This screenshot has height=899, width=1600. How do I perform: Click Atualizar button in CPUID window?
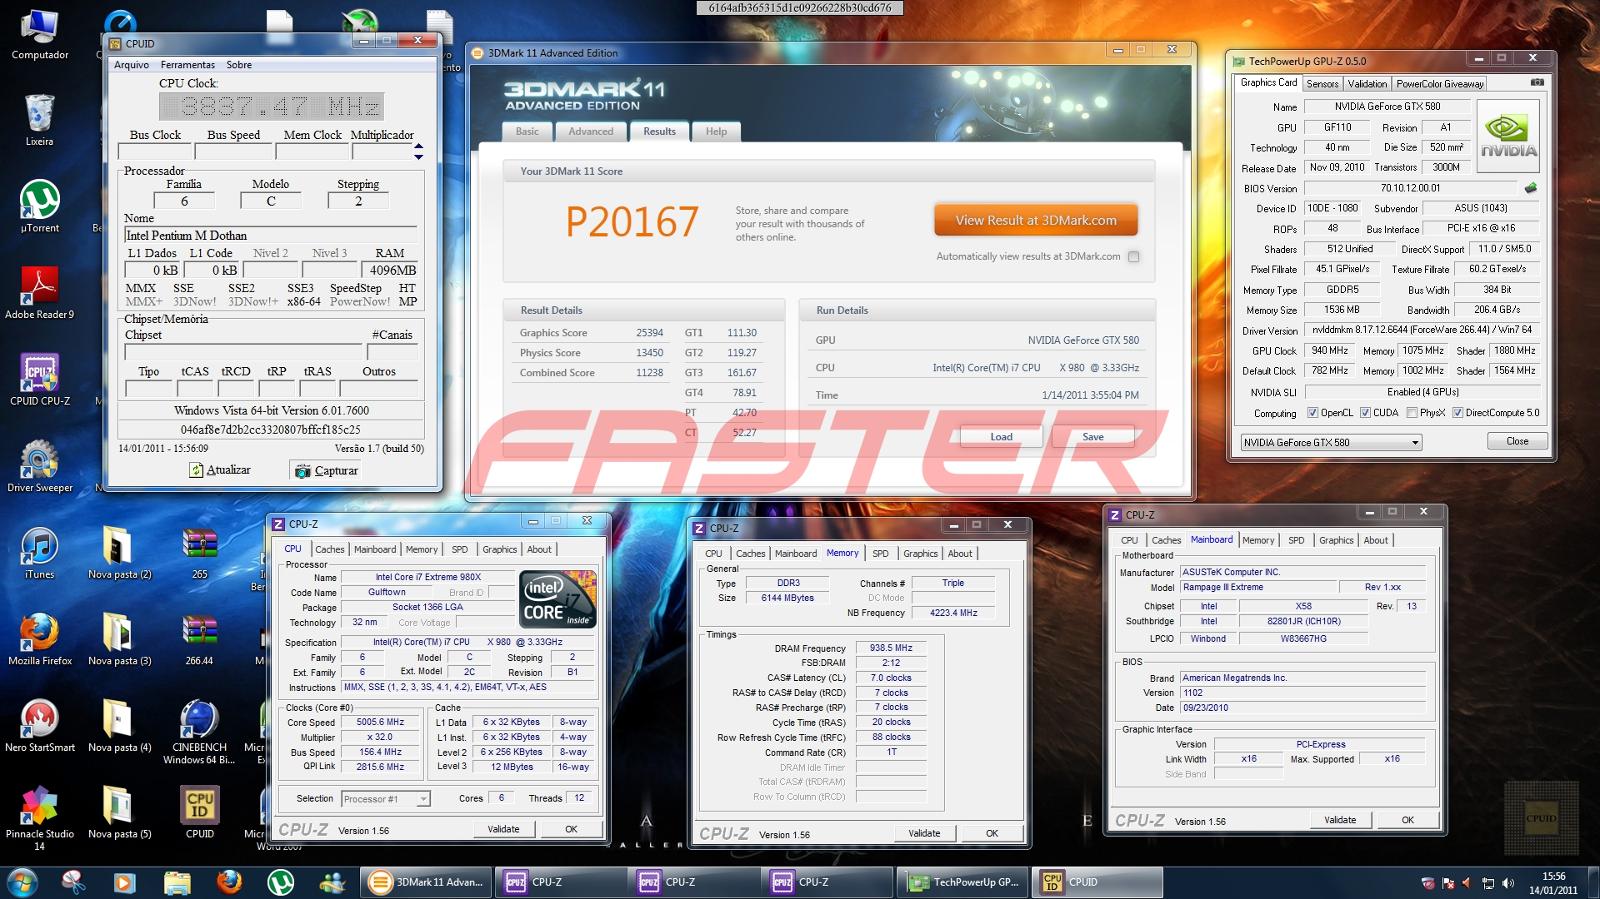220,470
